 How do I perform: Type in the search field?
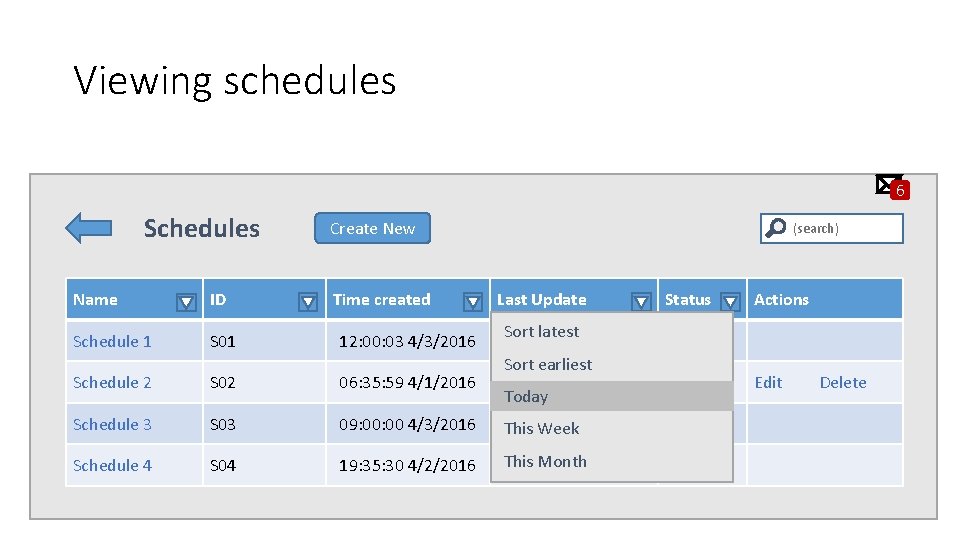pos(843,229)
